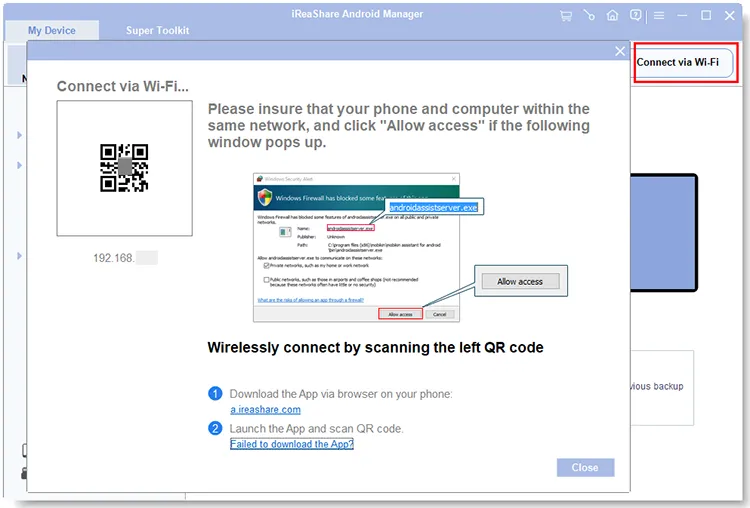Viewport: 750px width, 508px height.
Task: Open the a.ireashare.com download link
Action: coord(265,409)
